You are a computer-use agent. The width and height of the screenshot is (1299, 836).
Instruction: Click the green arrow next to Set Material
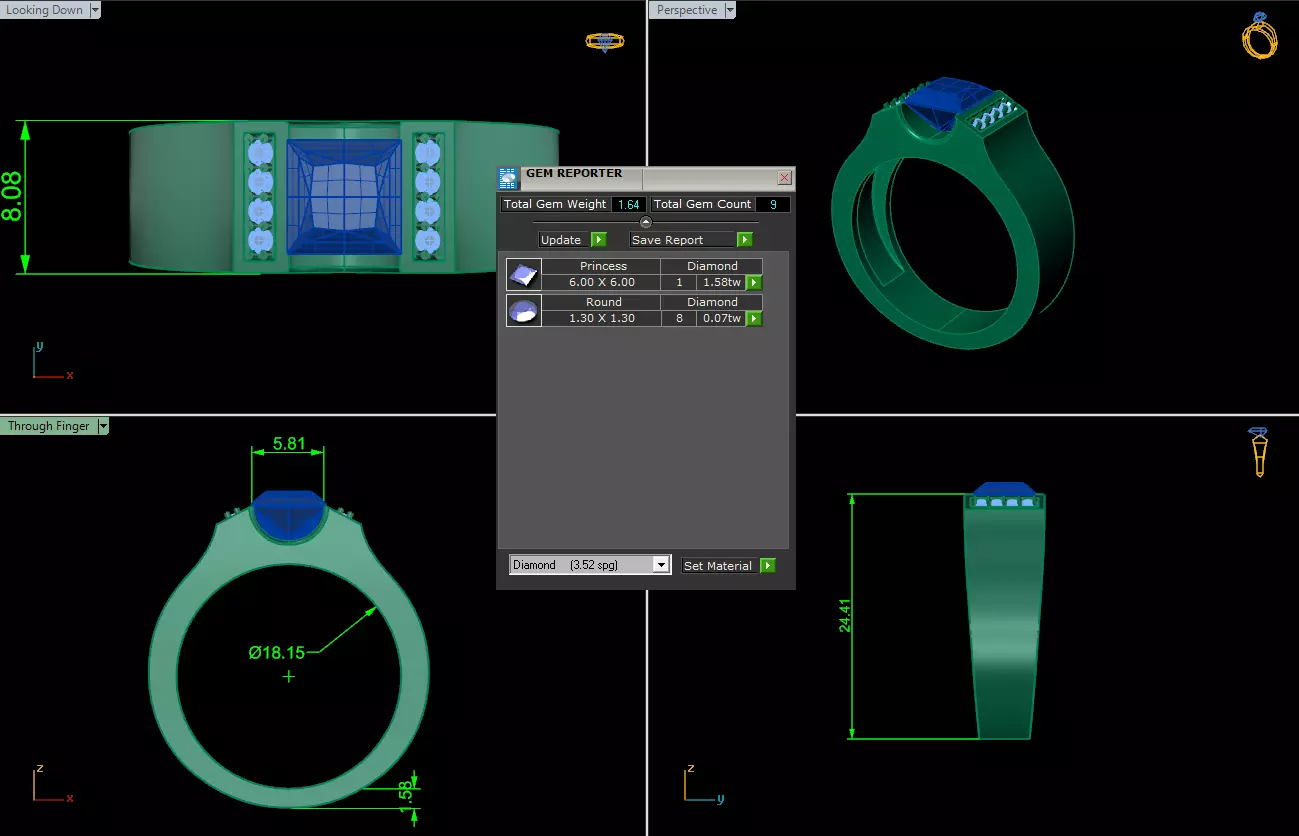click(768, 566)
